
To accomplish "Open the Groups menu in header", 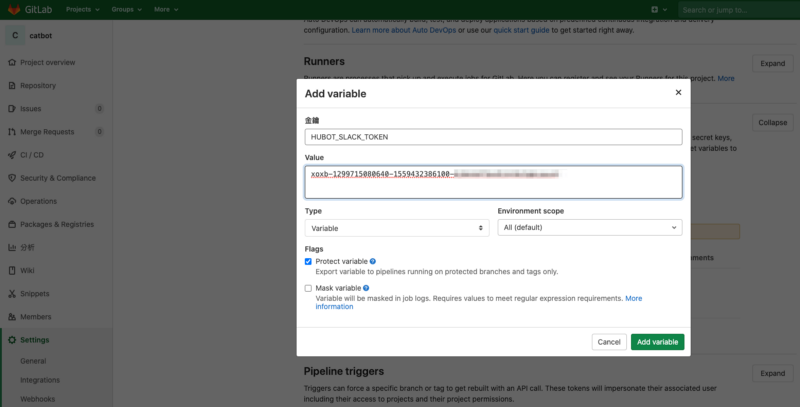I will pos(127,9).
